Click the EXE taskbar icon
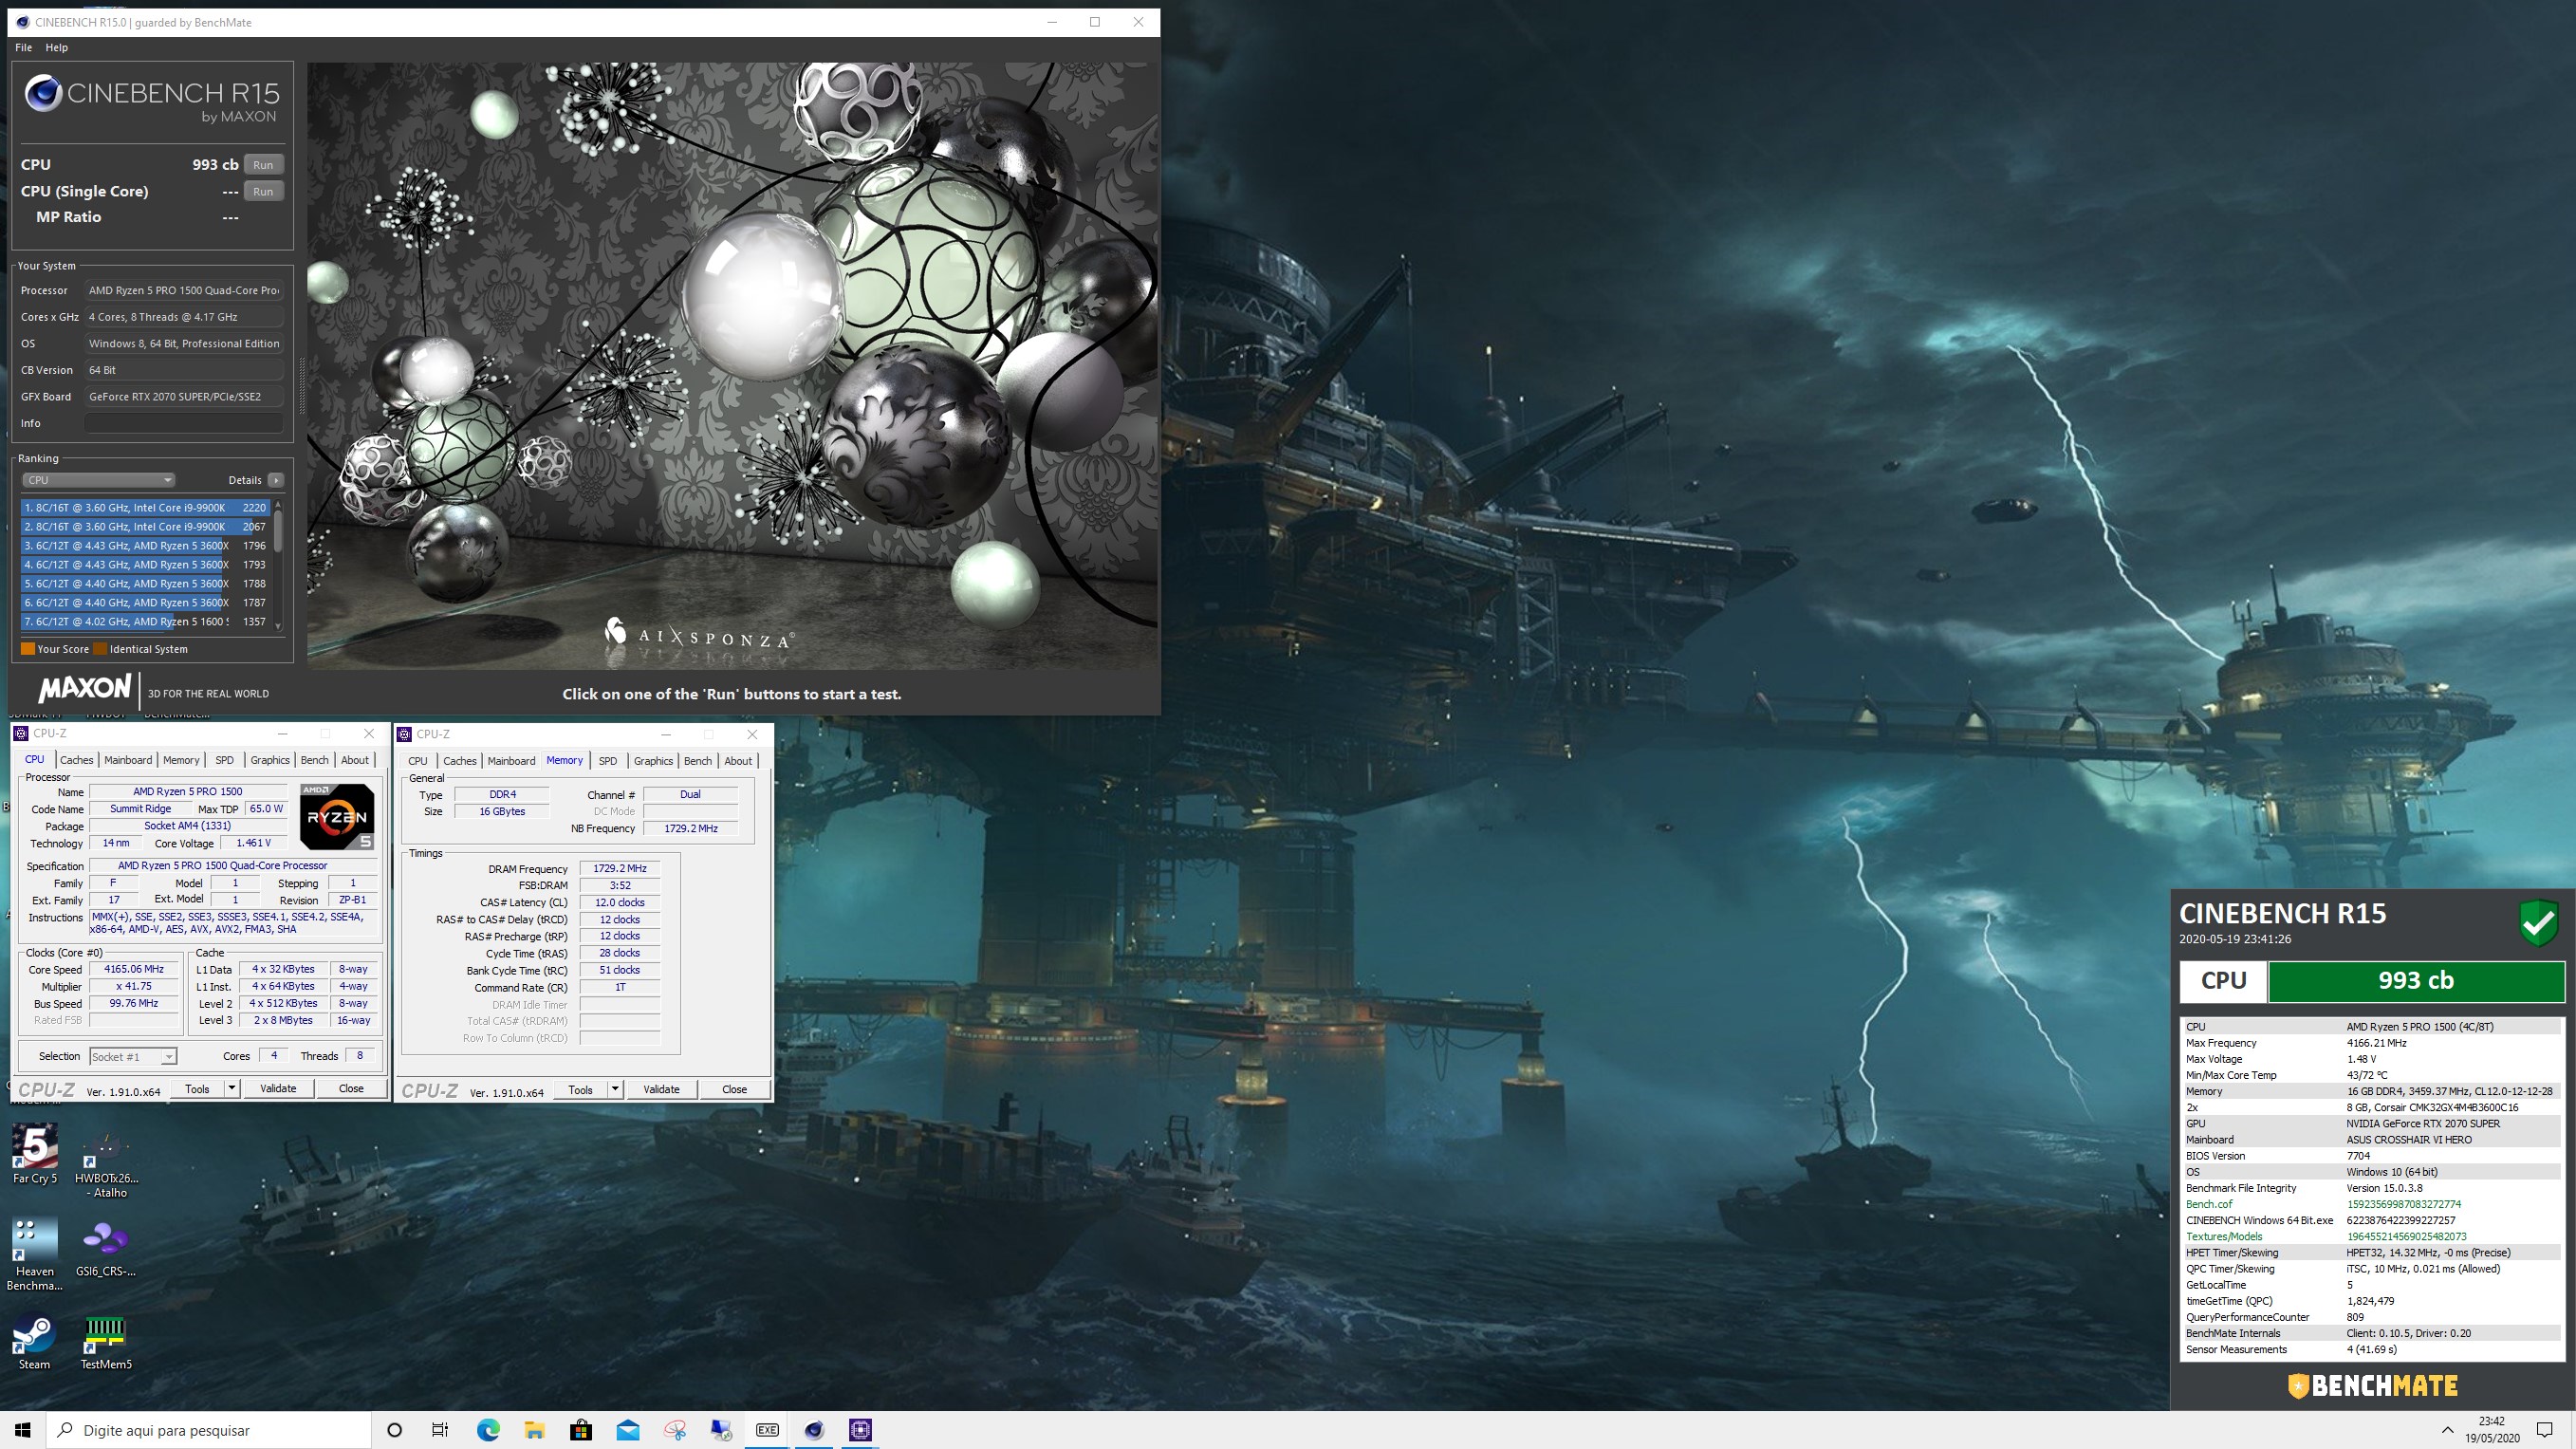The height and width of the screenshot is (1449, 2576). pyautogui.click(x=767, y=1430)
